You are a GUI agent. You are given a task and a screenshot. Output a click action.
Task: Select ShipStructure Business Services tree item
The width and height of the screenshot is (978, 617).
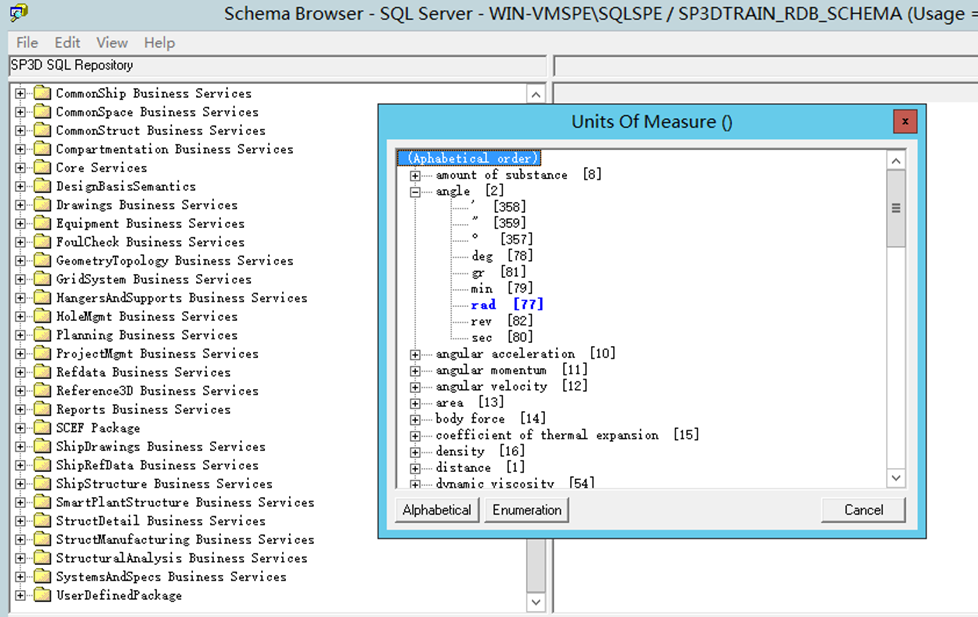click(x=164, y=483)
